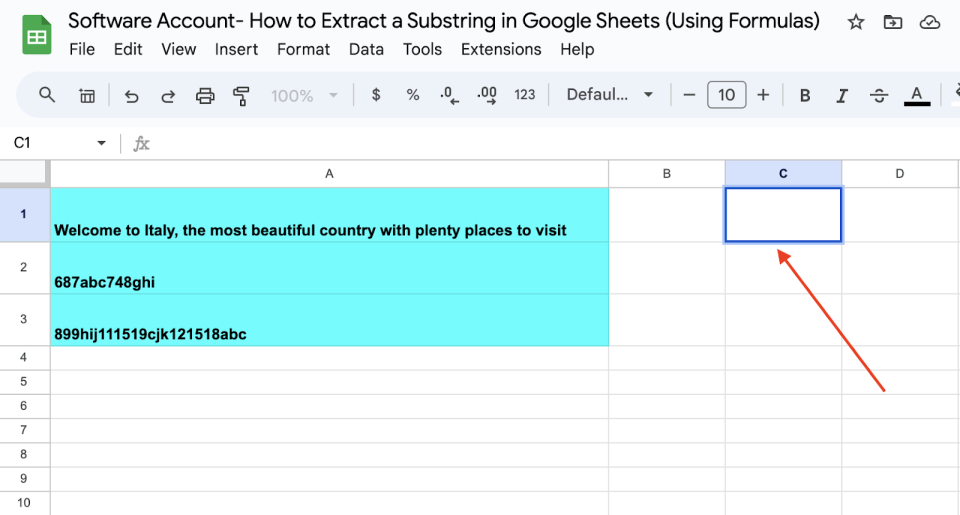Select row 1 header
The width and height of the screenshot is (960, 515).
[x=24, y=214]
